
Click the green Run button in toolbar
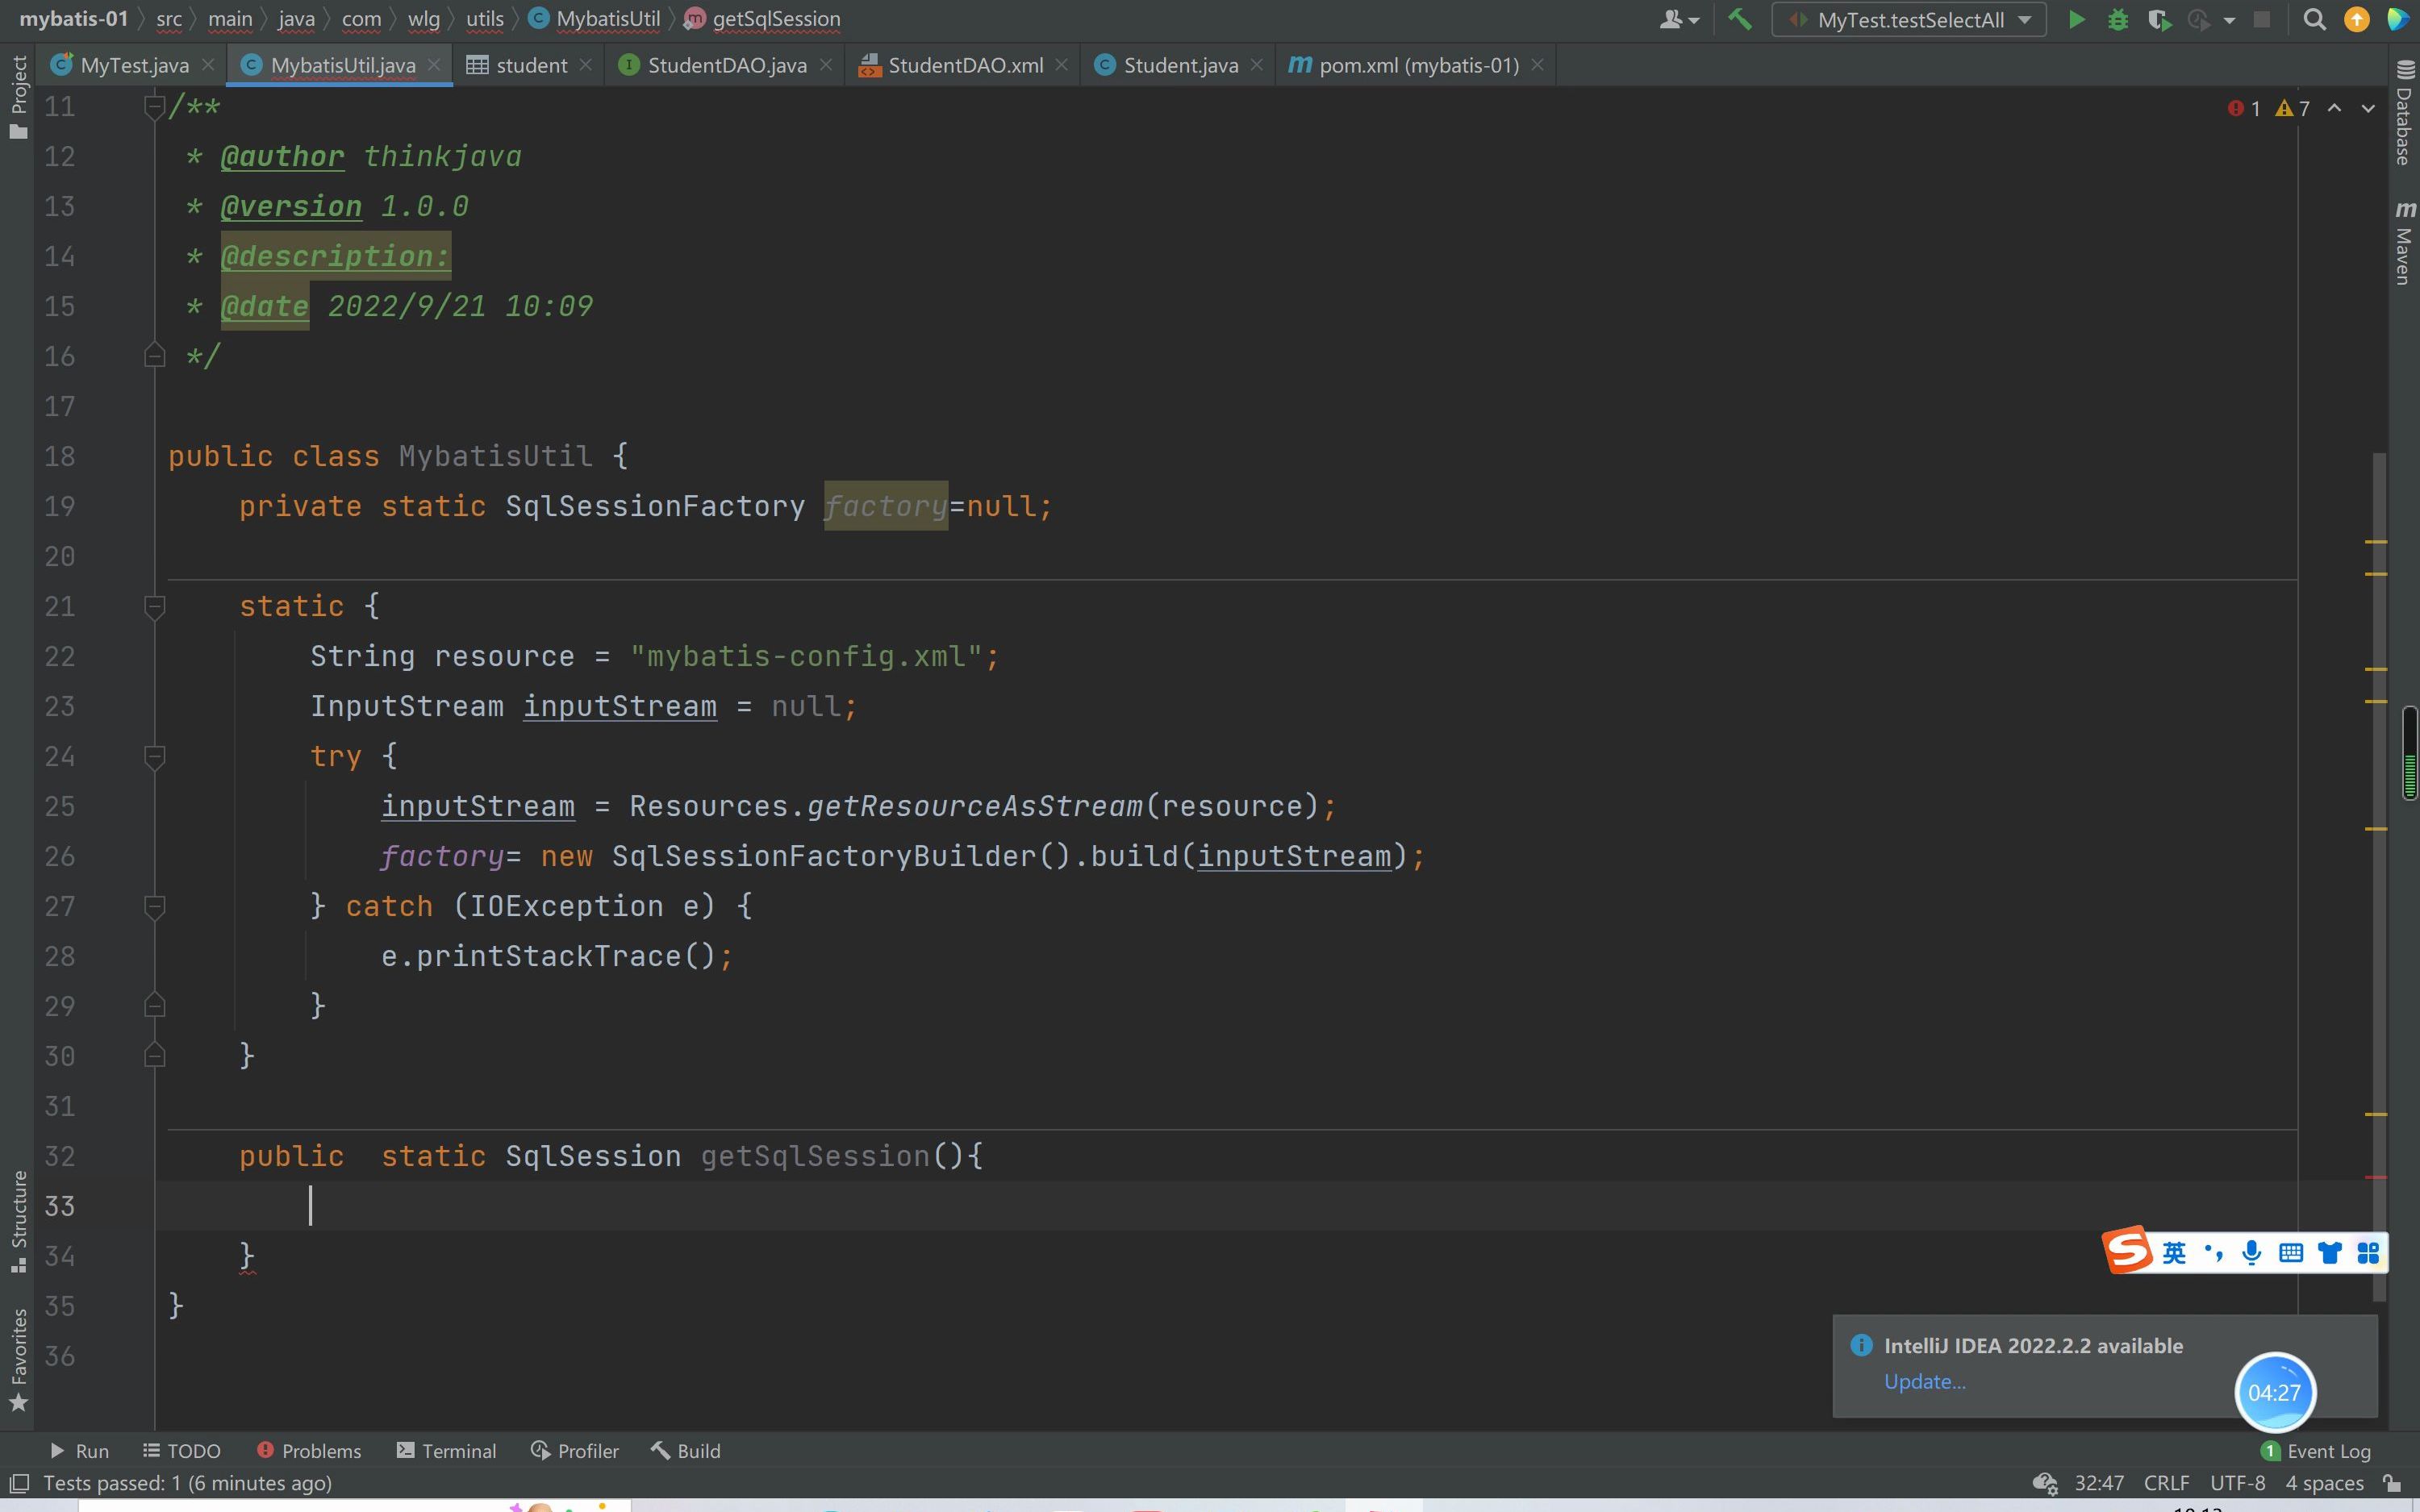[x=2076, y=20]
